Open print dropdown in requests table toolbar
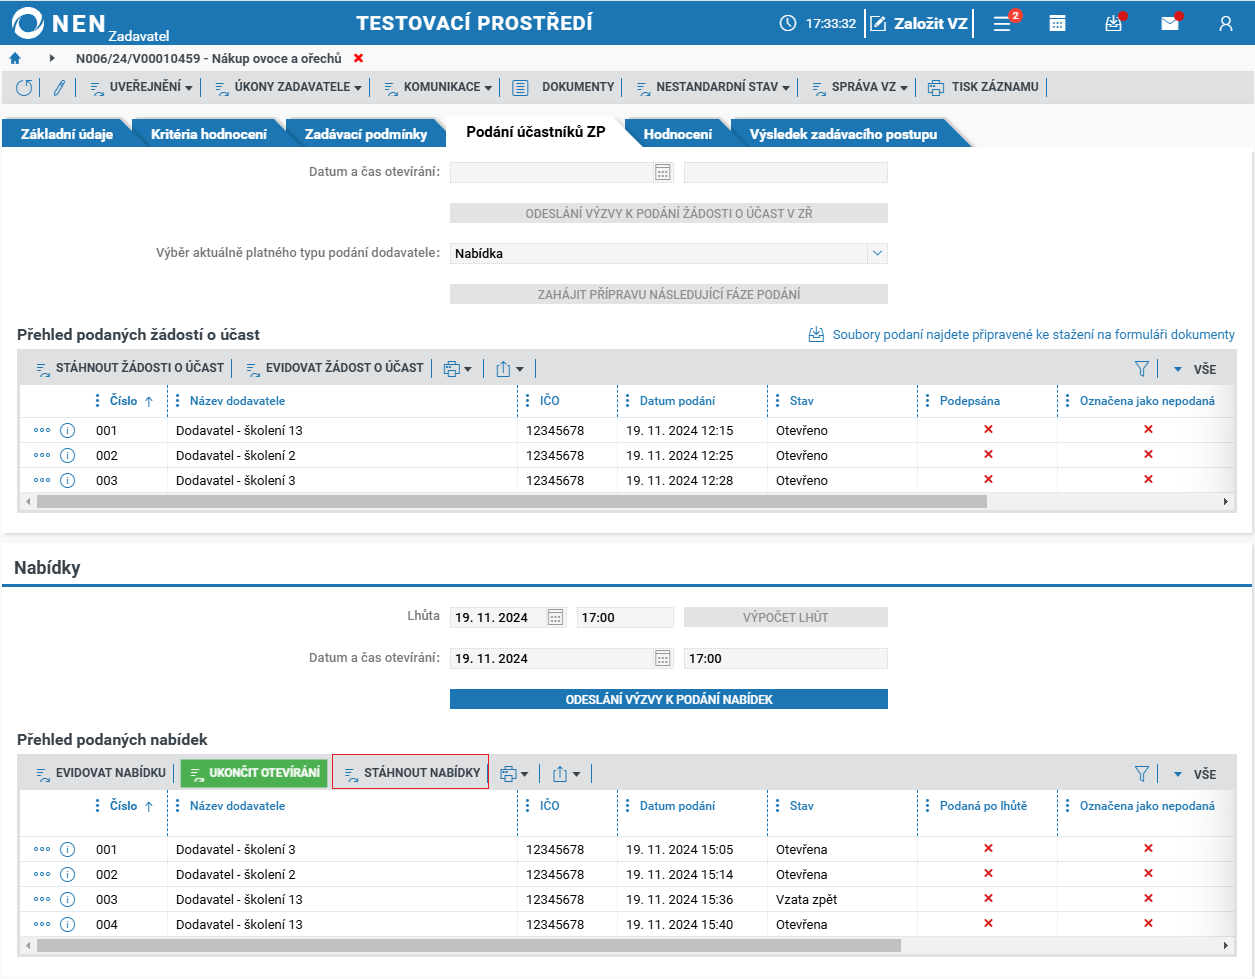The image size is (1255, 979). coord(457,369)
